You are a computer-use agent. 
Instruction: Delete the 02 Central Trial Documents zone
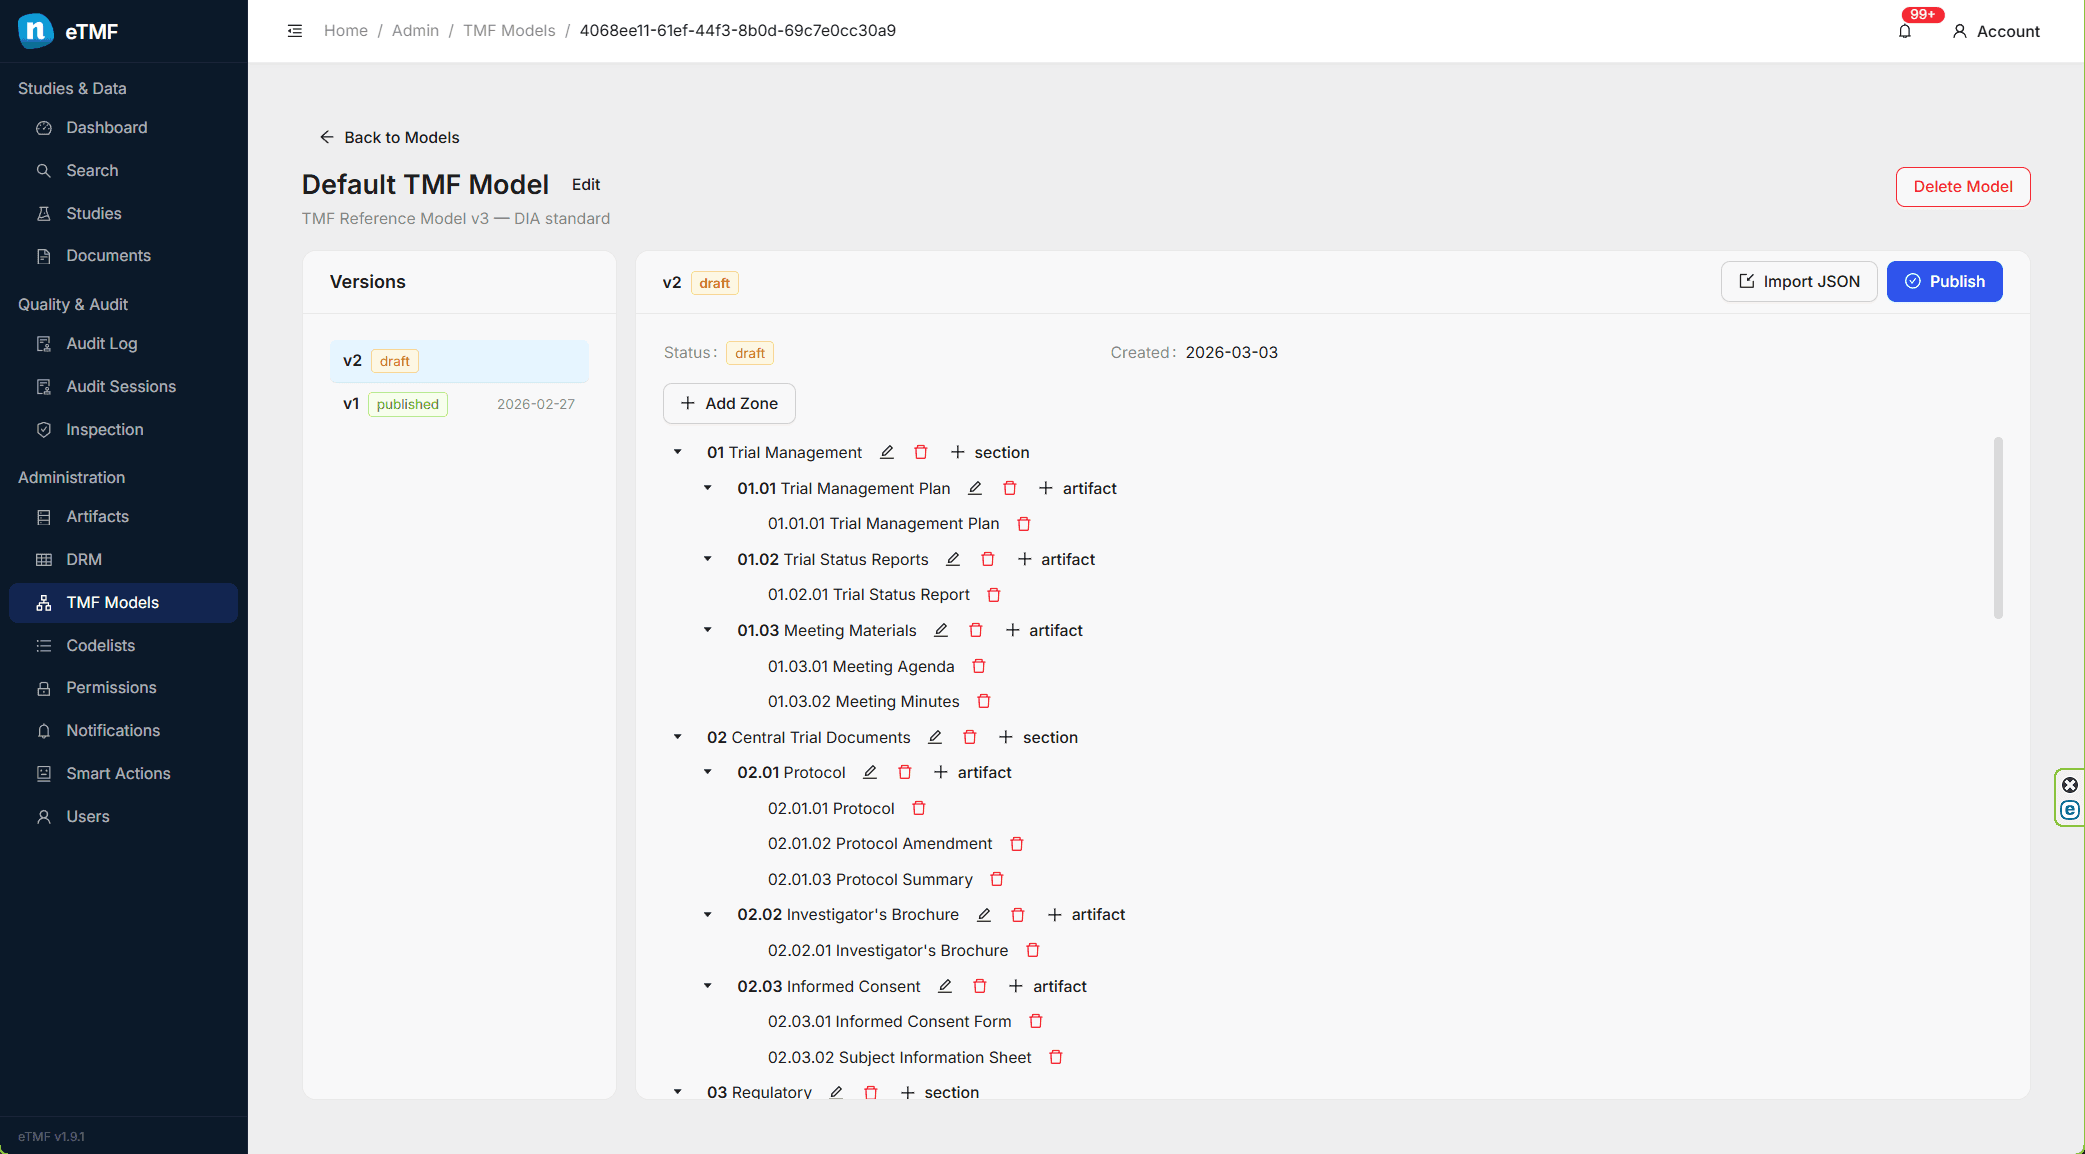[x=970, y=737]
